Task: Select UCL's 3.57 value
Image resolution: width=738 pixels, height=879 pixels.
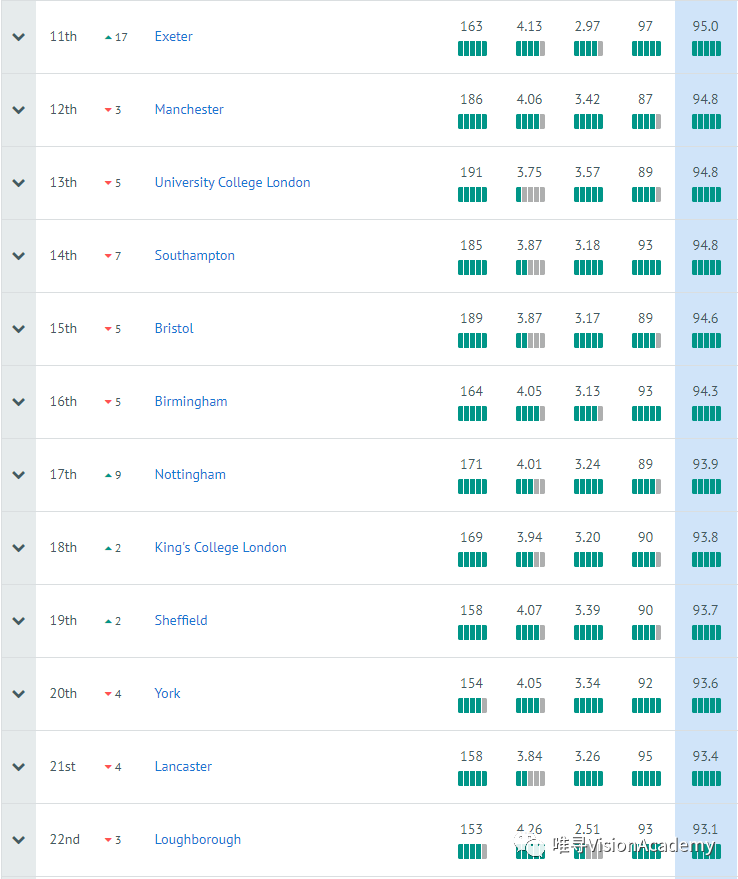Action: tap(587, 172)
